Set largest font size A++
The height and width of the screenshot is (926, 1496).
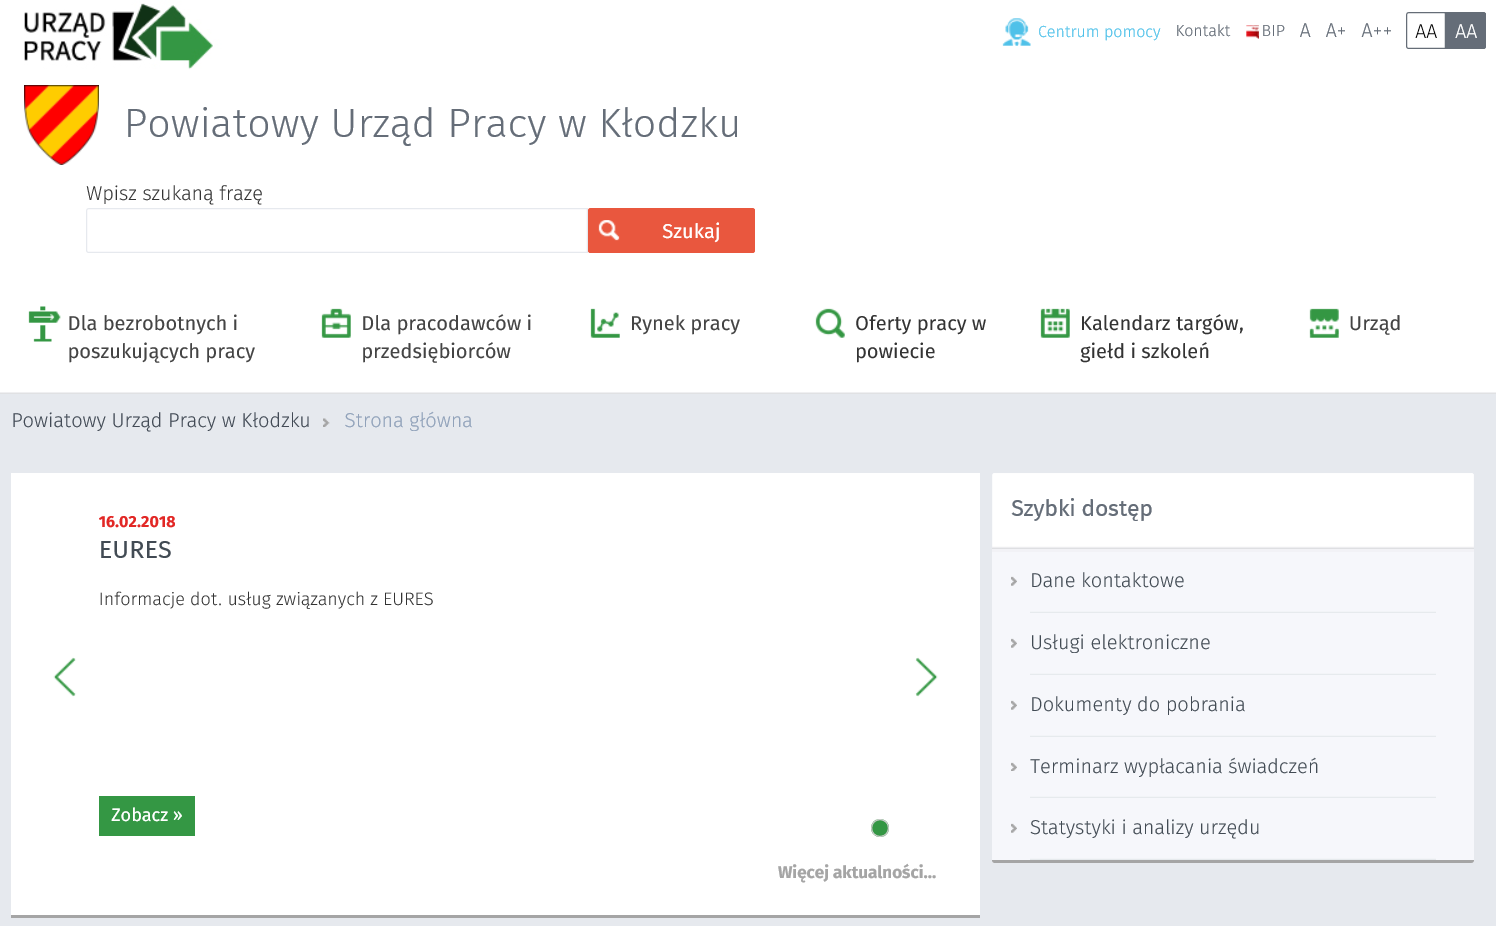(x=1376, y=31)
